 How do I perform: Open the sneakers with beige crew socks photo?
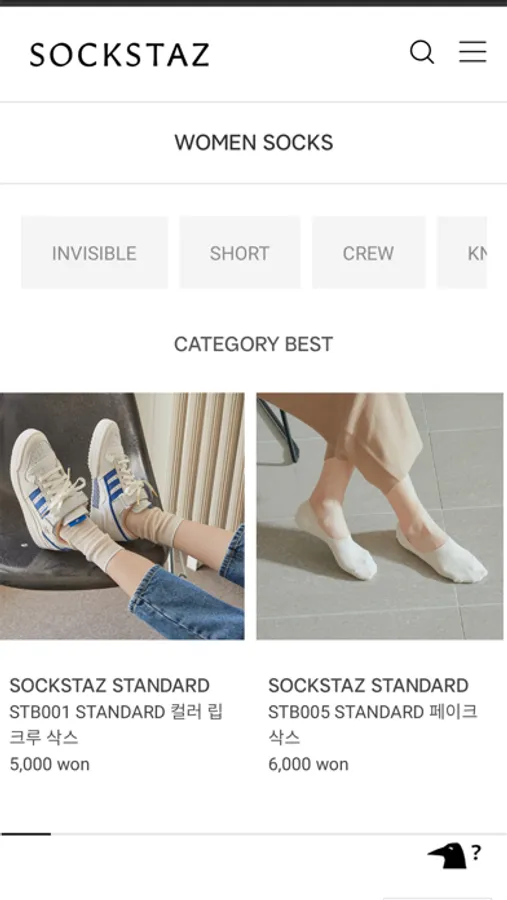tap(122, 516)
